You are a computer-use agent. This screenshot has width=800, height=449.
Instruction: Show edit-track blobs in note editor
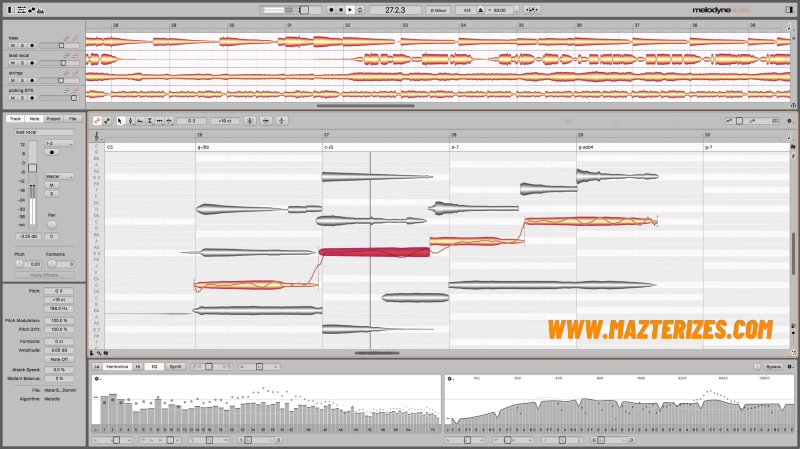97,121
